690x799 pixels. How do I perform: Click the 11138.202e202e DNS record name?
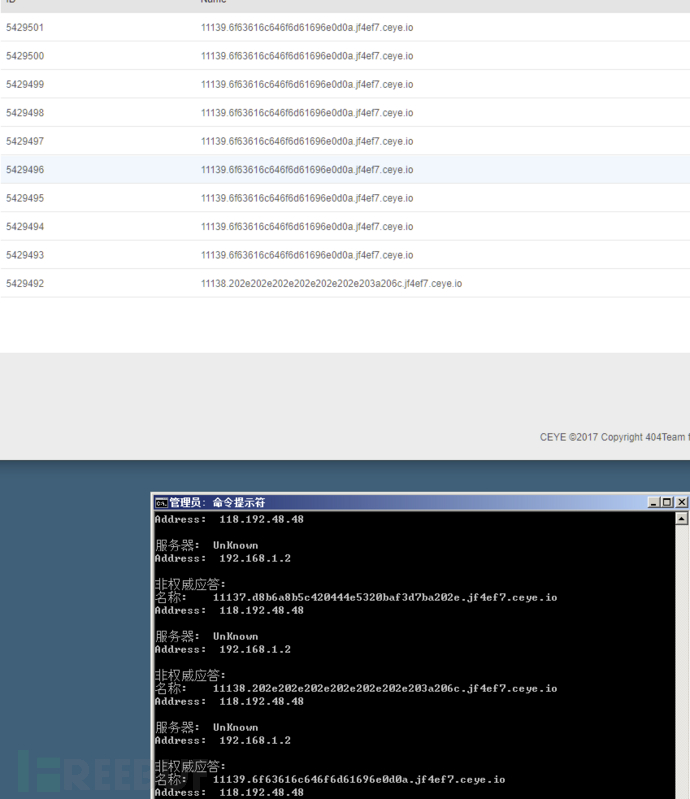pyautogui.click(x=331, y=283)
